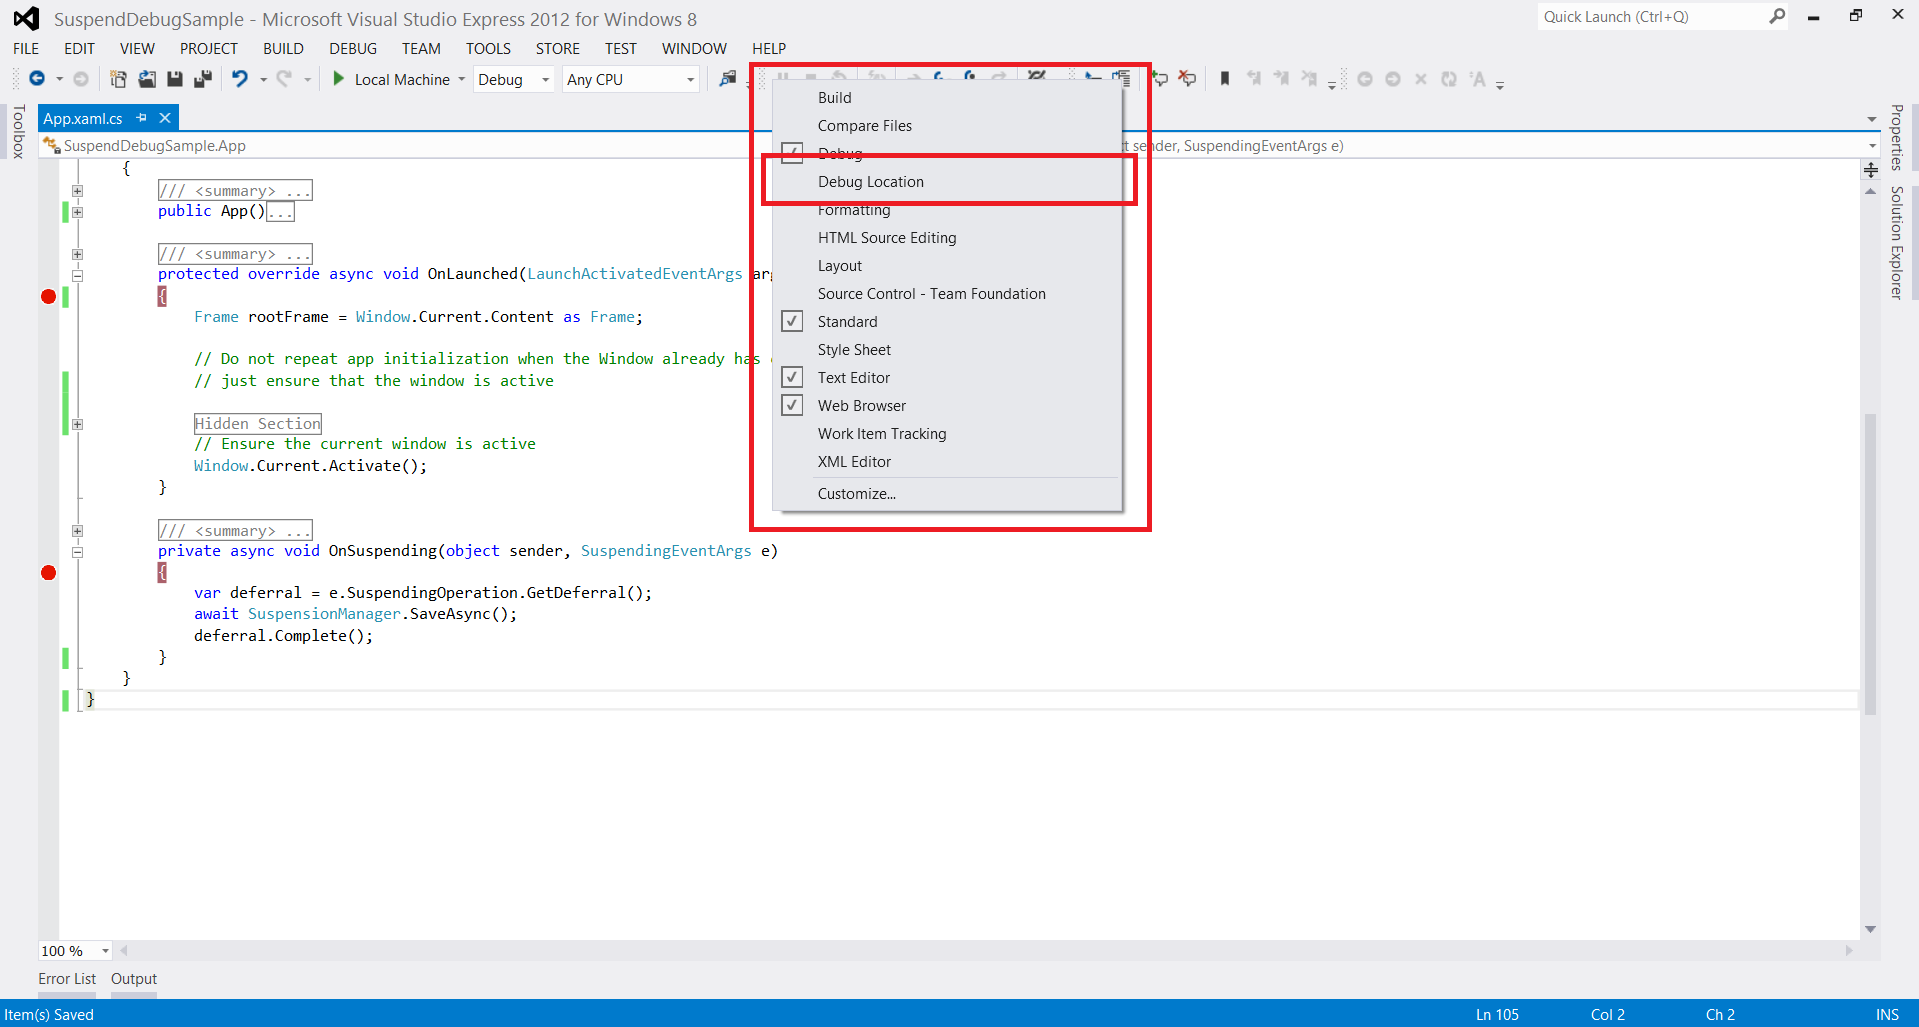Open the Local Machine target dropdown arrow
1919x1027 pixels.
[x=462, y=79]
